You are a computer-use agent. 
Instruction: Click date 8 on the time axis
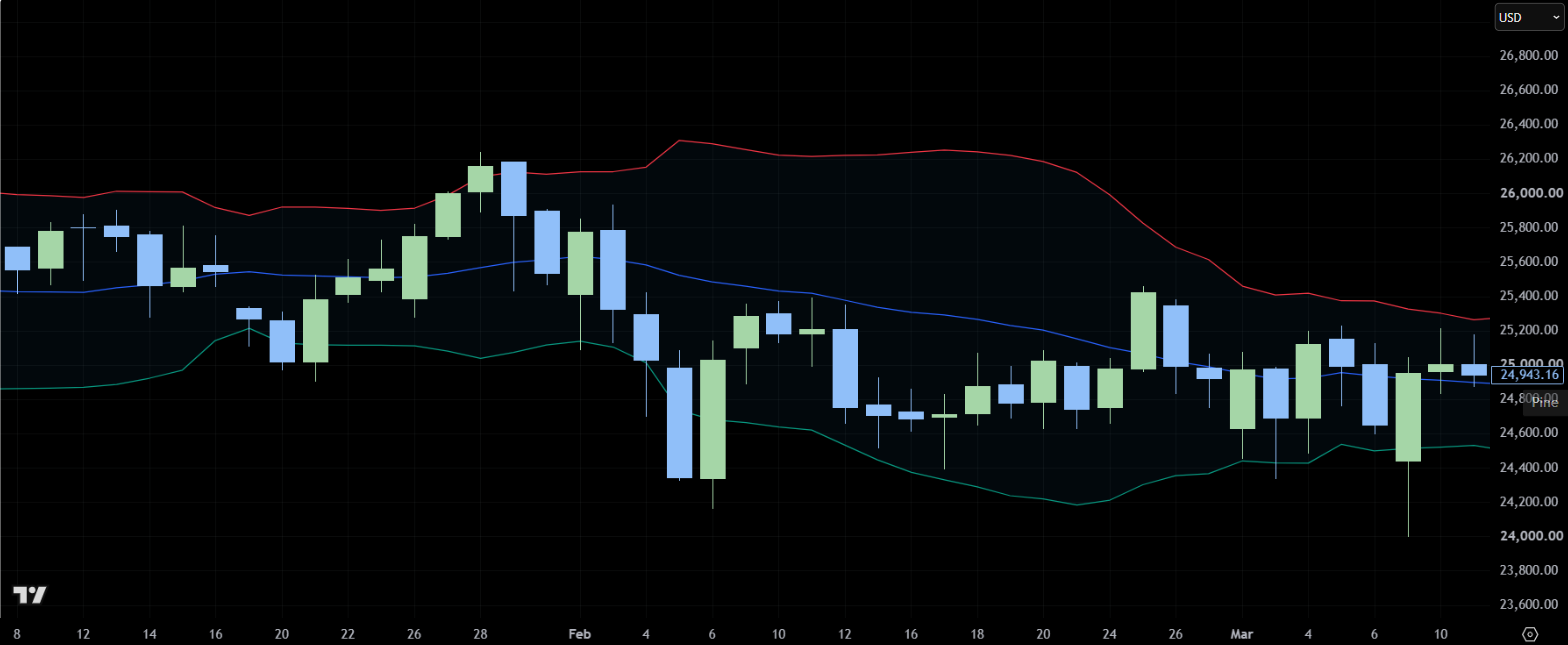point(16,634)
